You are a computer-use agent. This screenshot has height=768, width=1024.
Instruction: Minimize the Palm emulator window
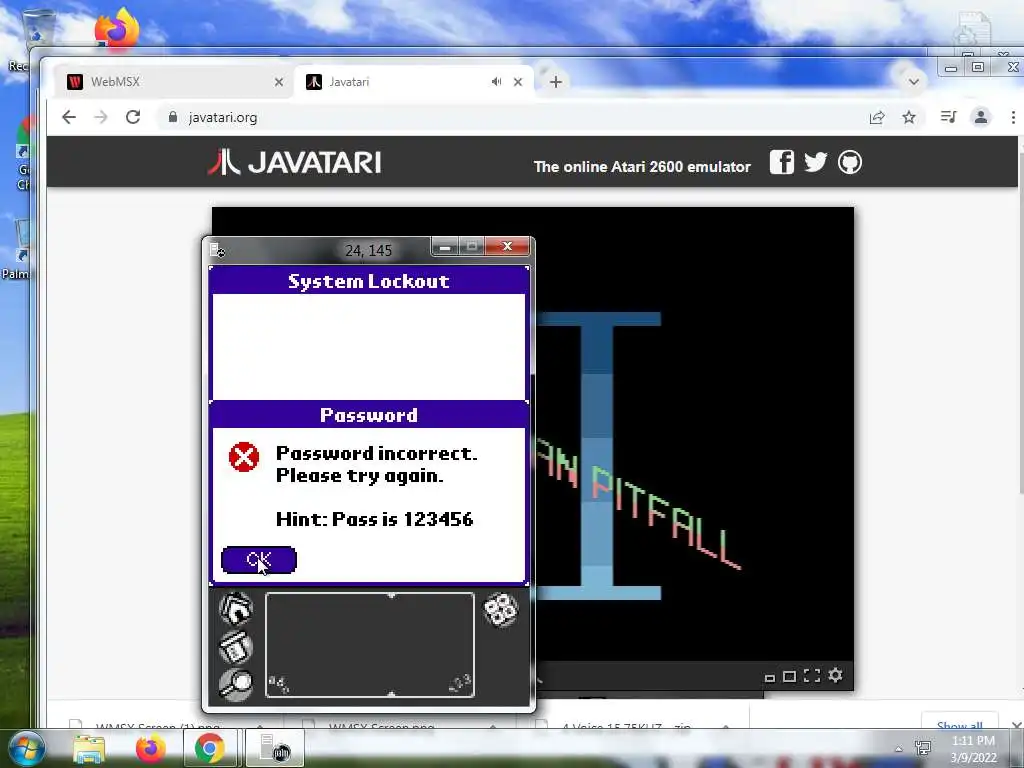[445, 246]
